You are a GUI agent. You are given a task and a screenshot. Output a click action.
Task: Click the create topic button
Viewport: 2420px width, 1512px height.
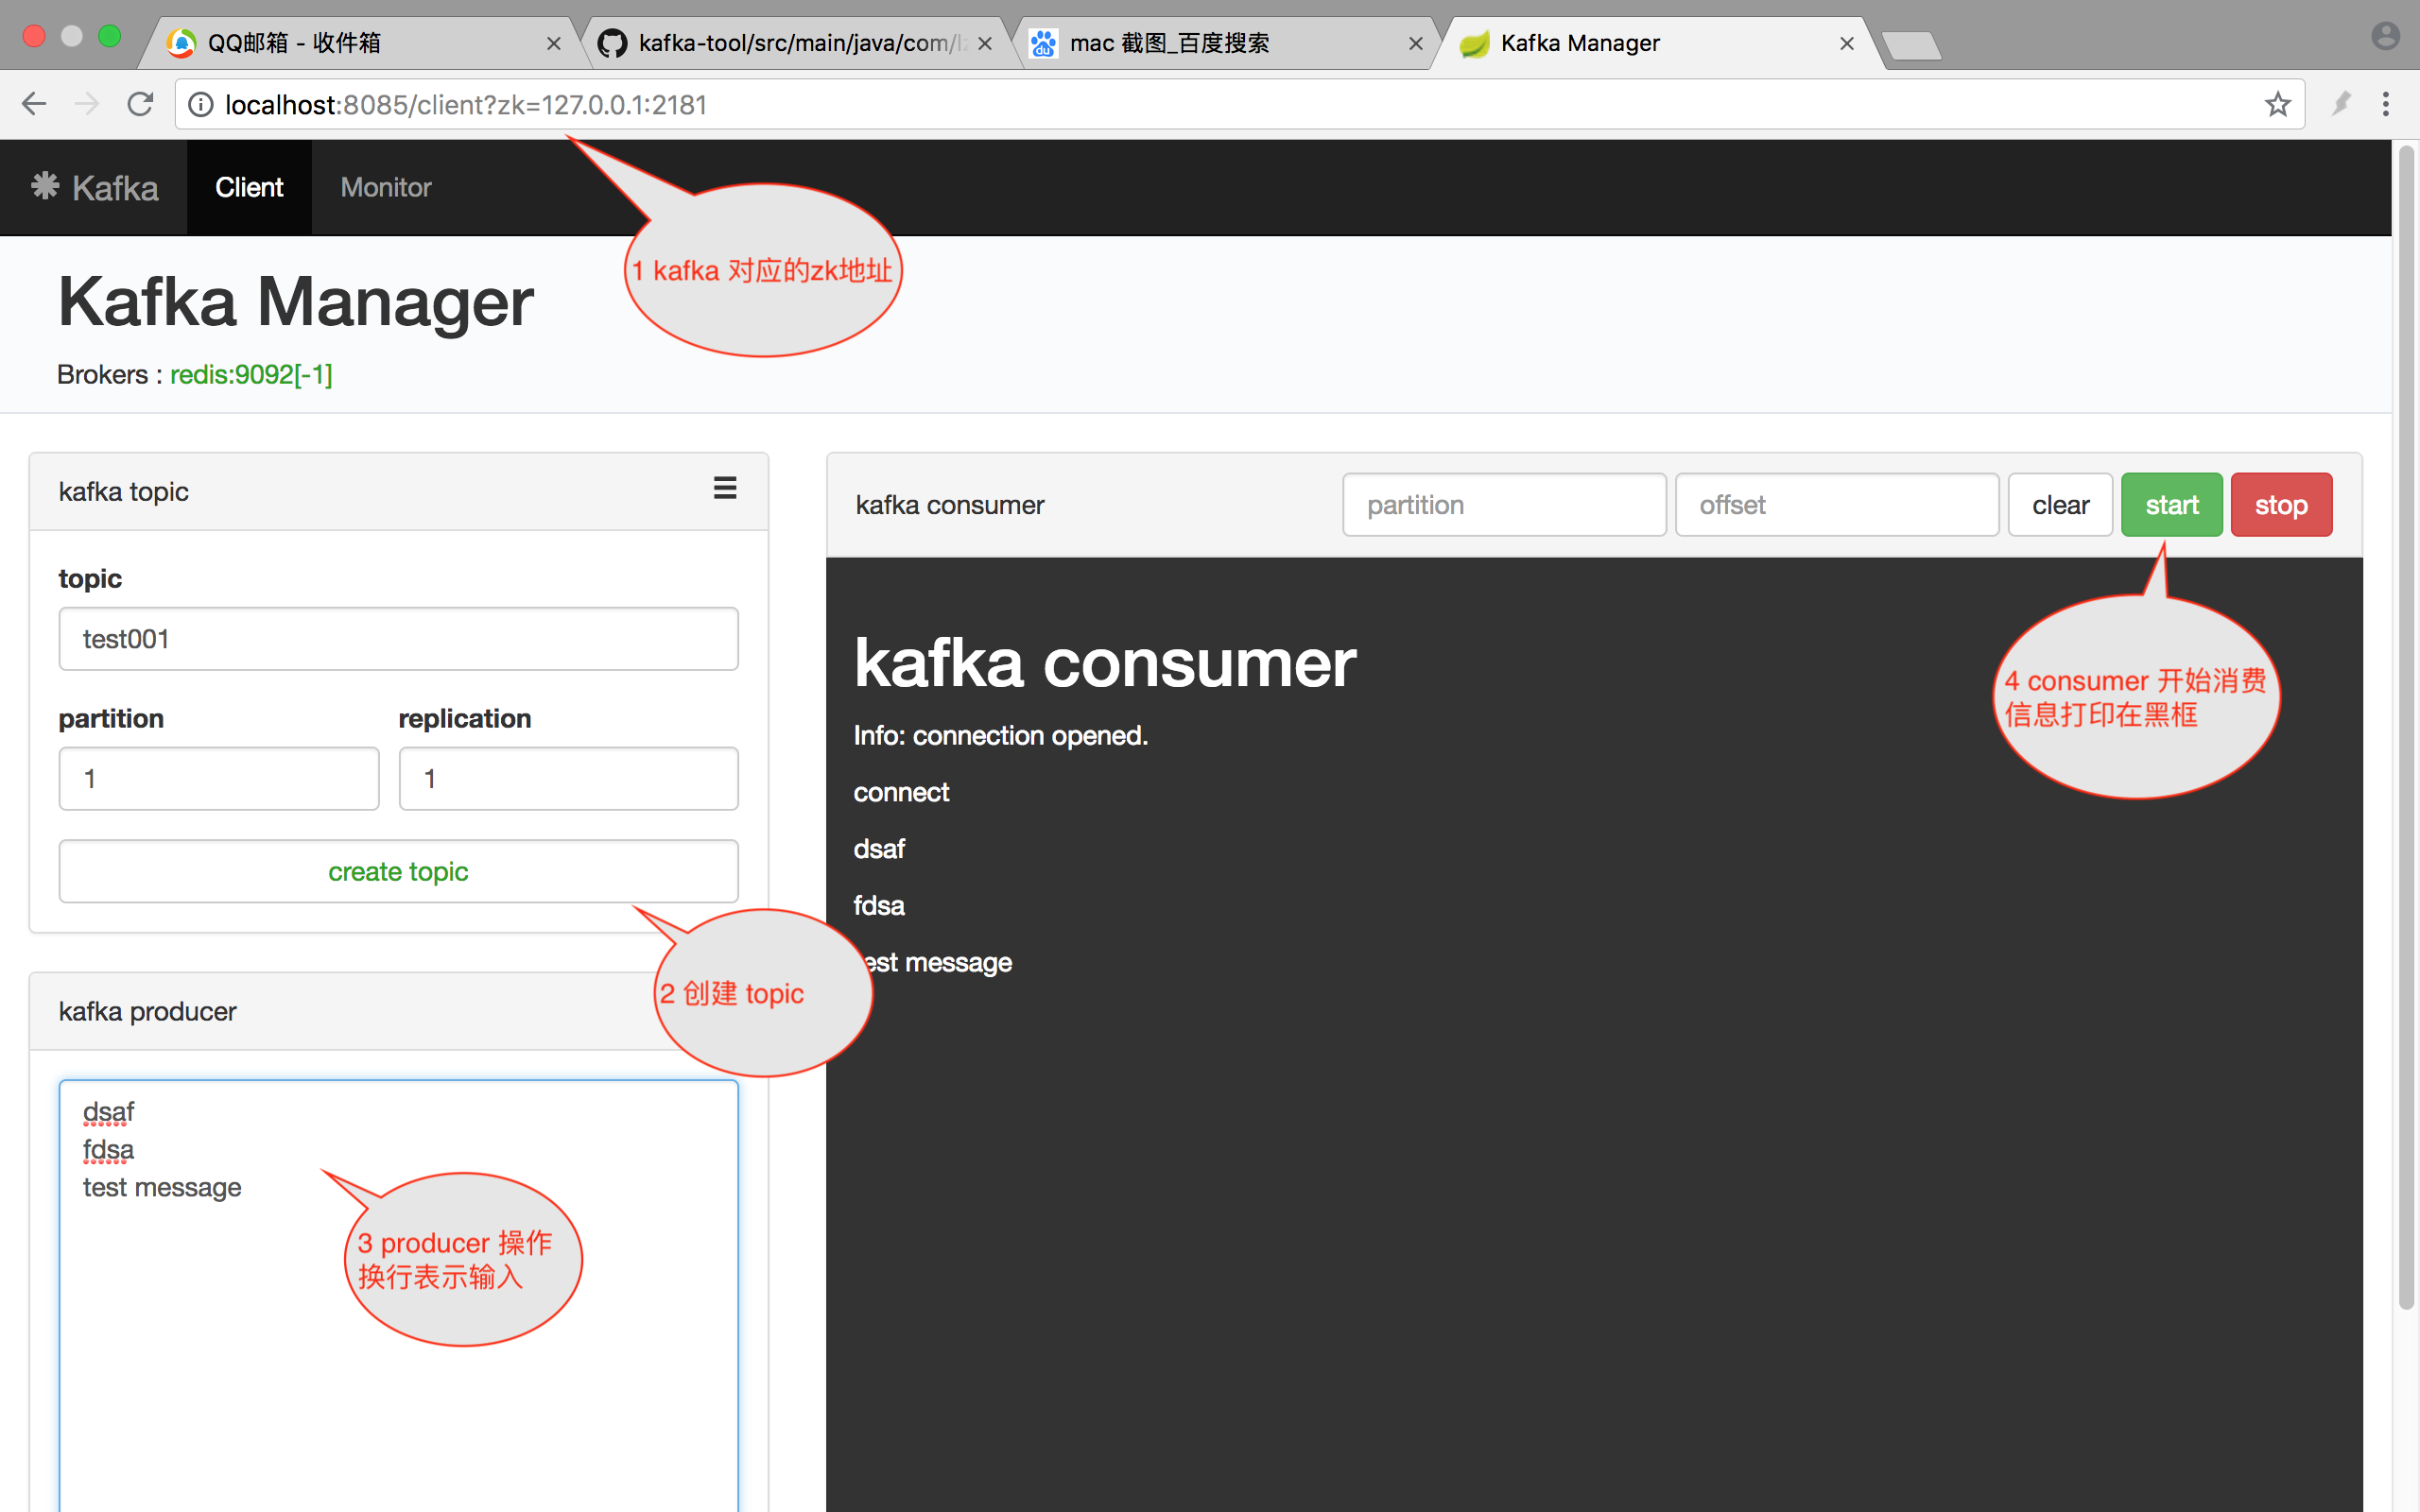398,871
